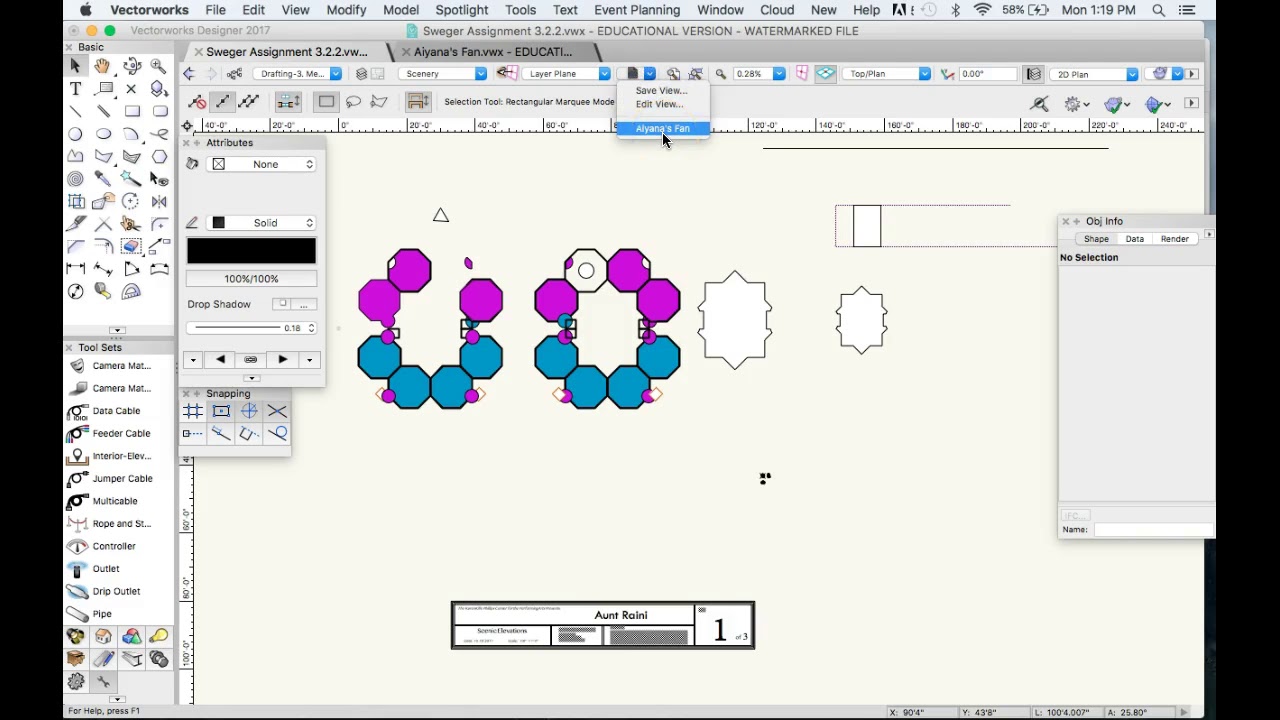Choose Edit View... from dropdown
The width and height of the screenshot is (1280, 720).
pos(659,104)
